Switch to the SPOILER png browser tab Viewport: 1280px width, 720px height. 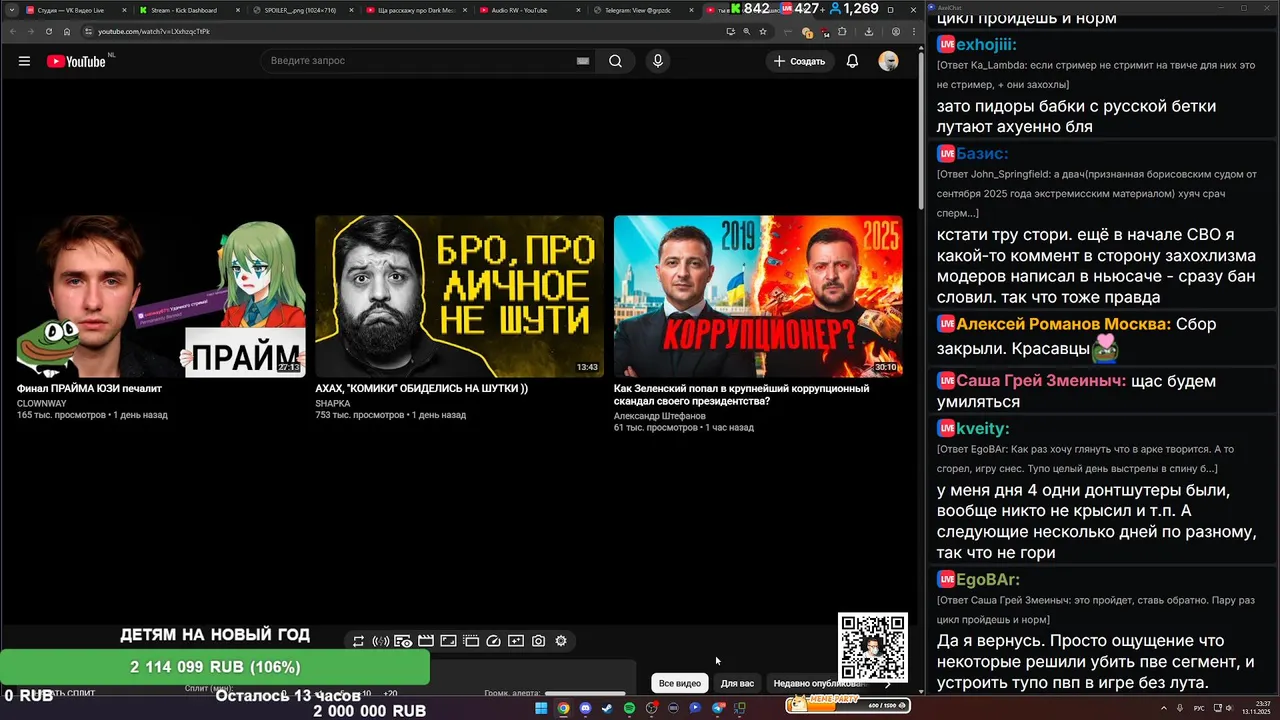pos(300,10)
